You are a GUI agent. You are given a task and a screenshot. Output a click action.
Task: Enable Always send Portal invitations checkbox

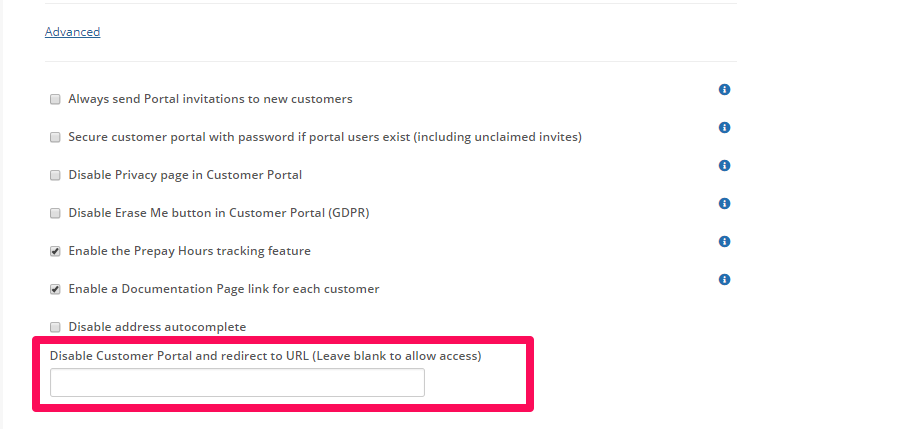[55, 100]
